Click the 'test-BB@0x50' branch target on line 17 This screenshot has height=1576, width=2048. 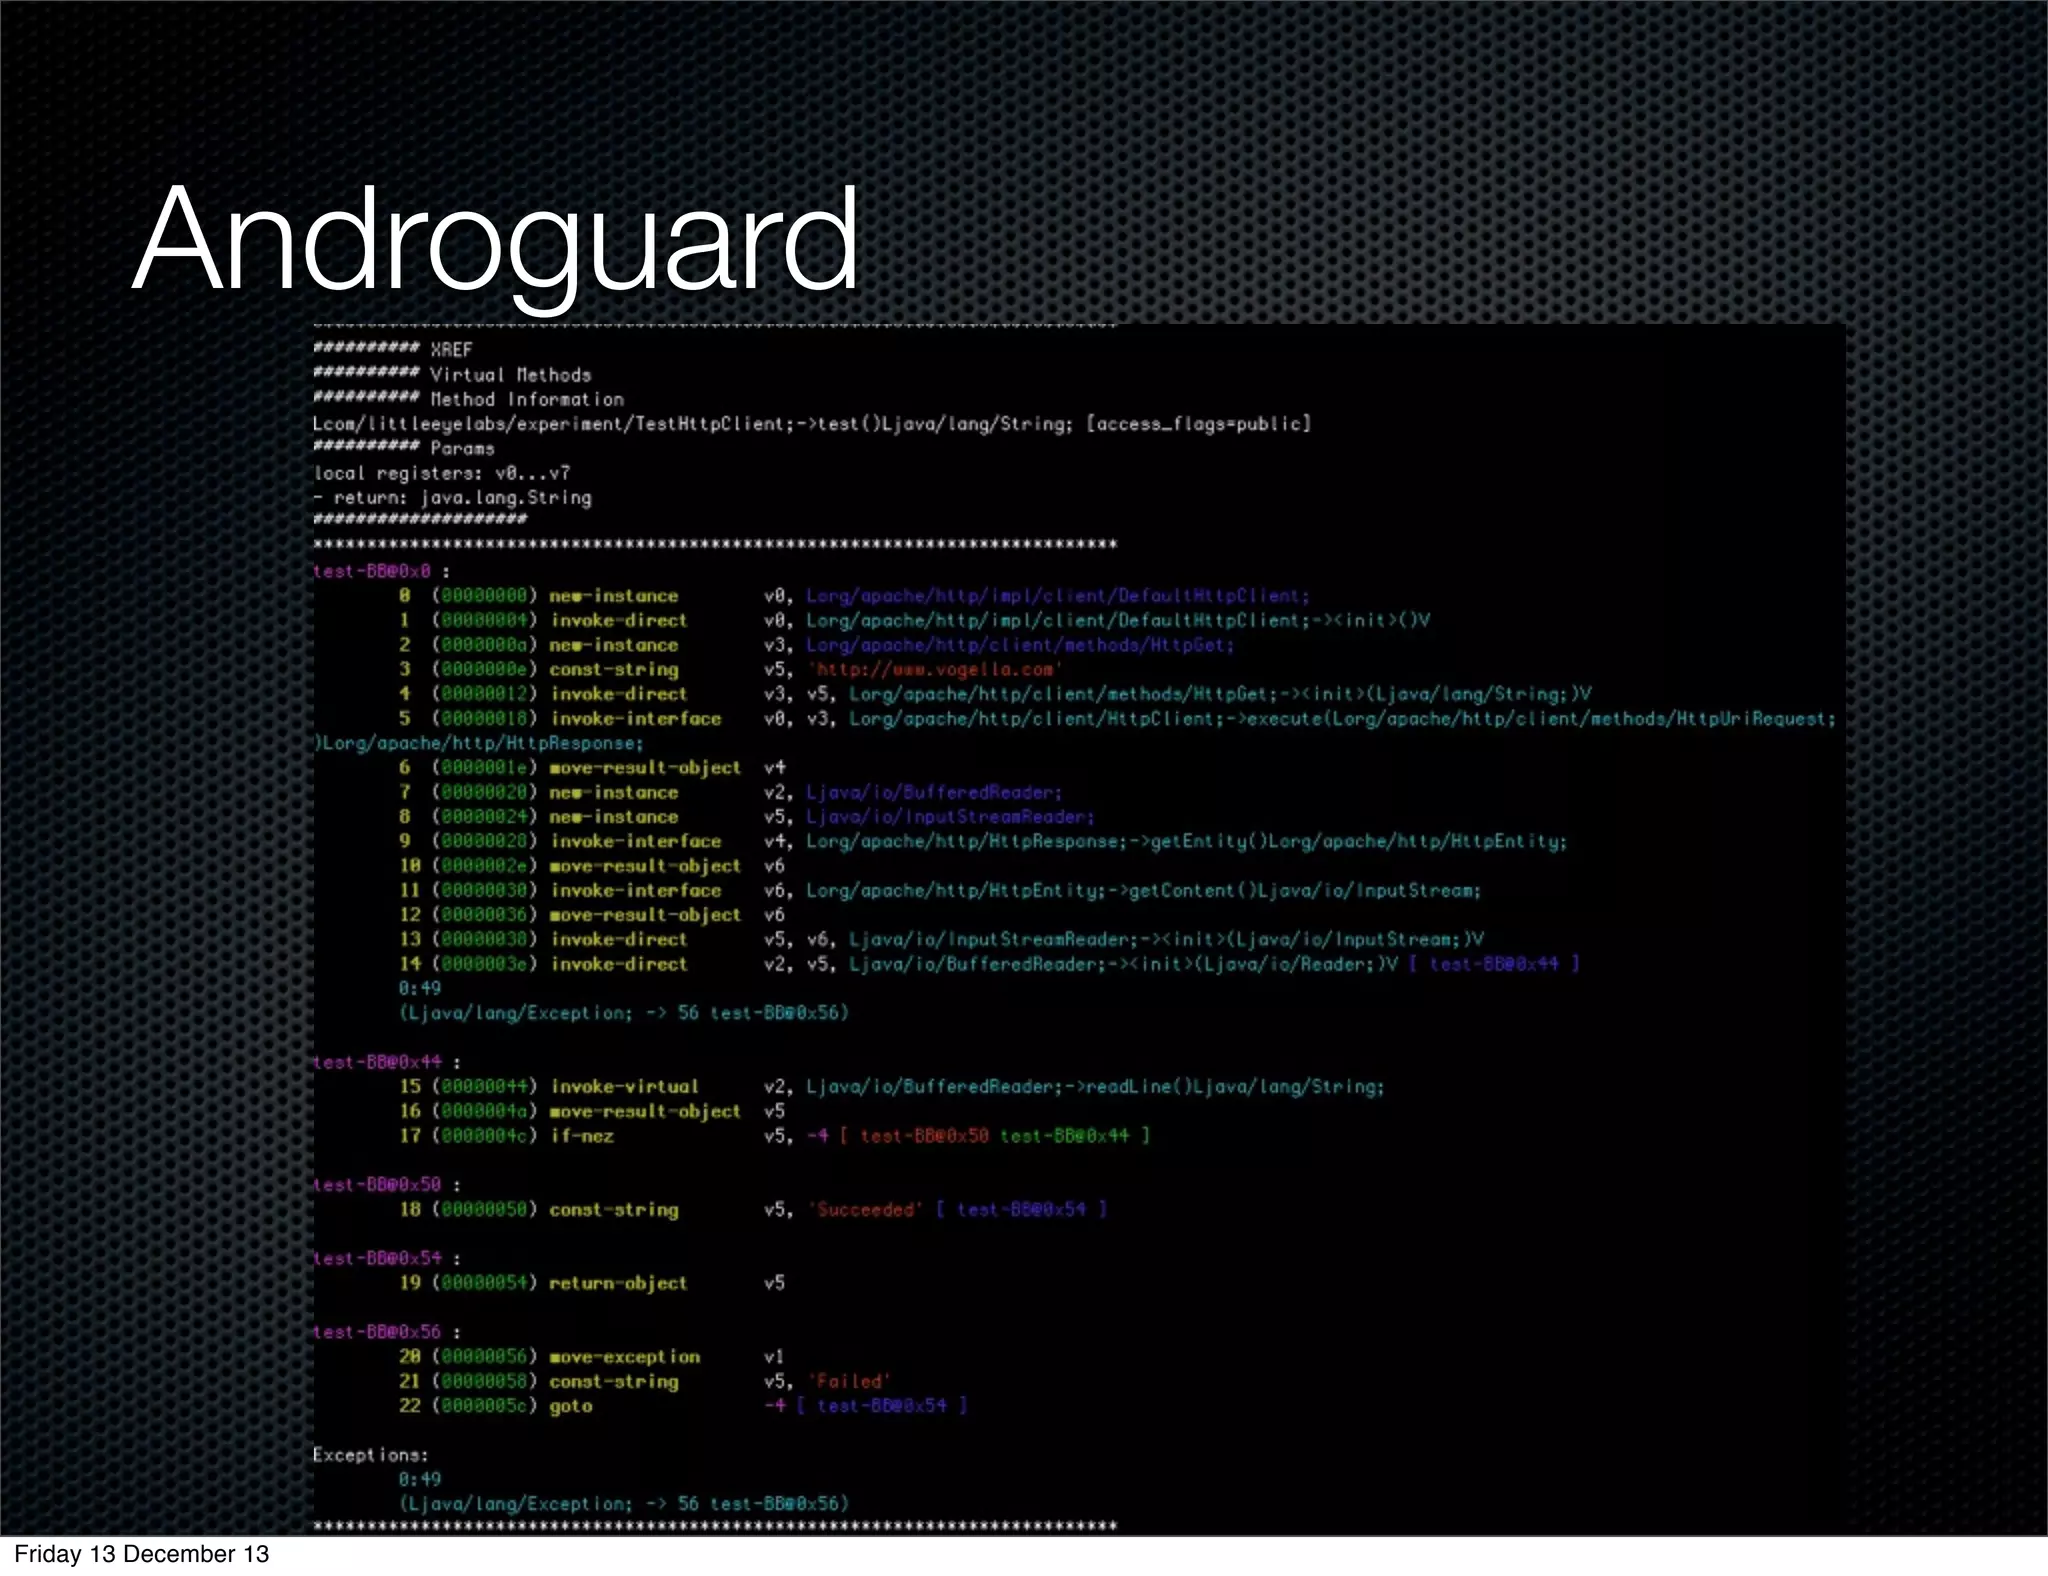pos(924,1135)
